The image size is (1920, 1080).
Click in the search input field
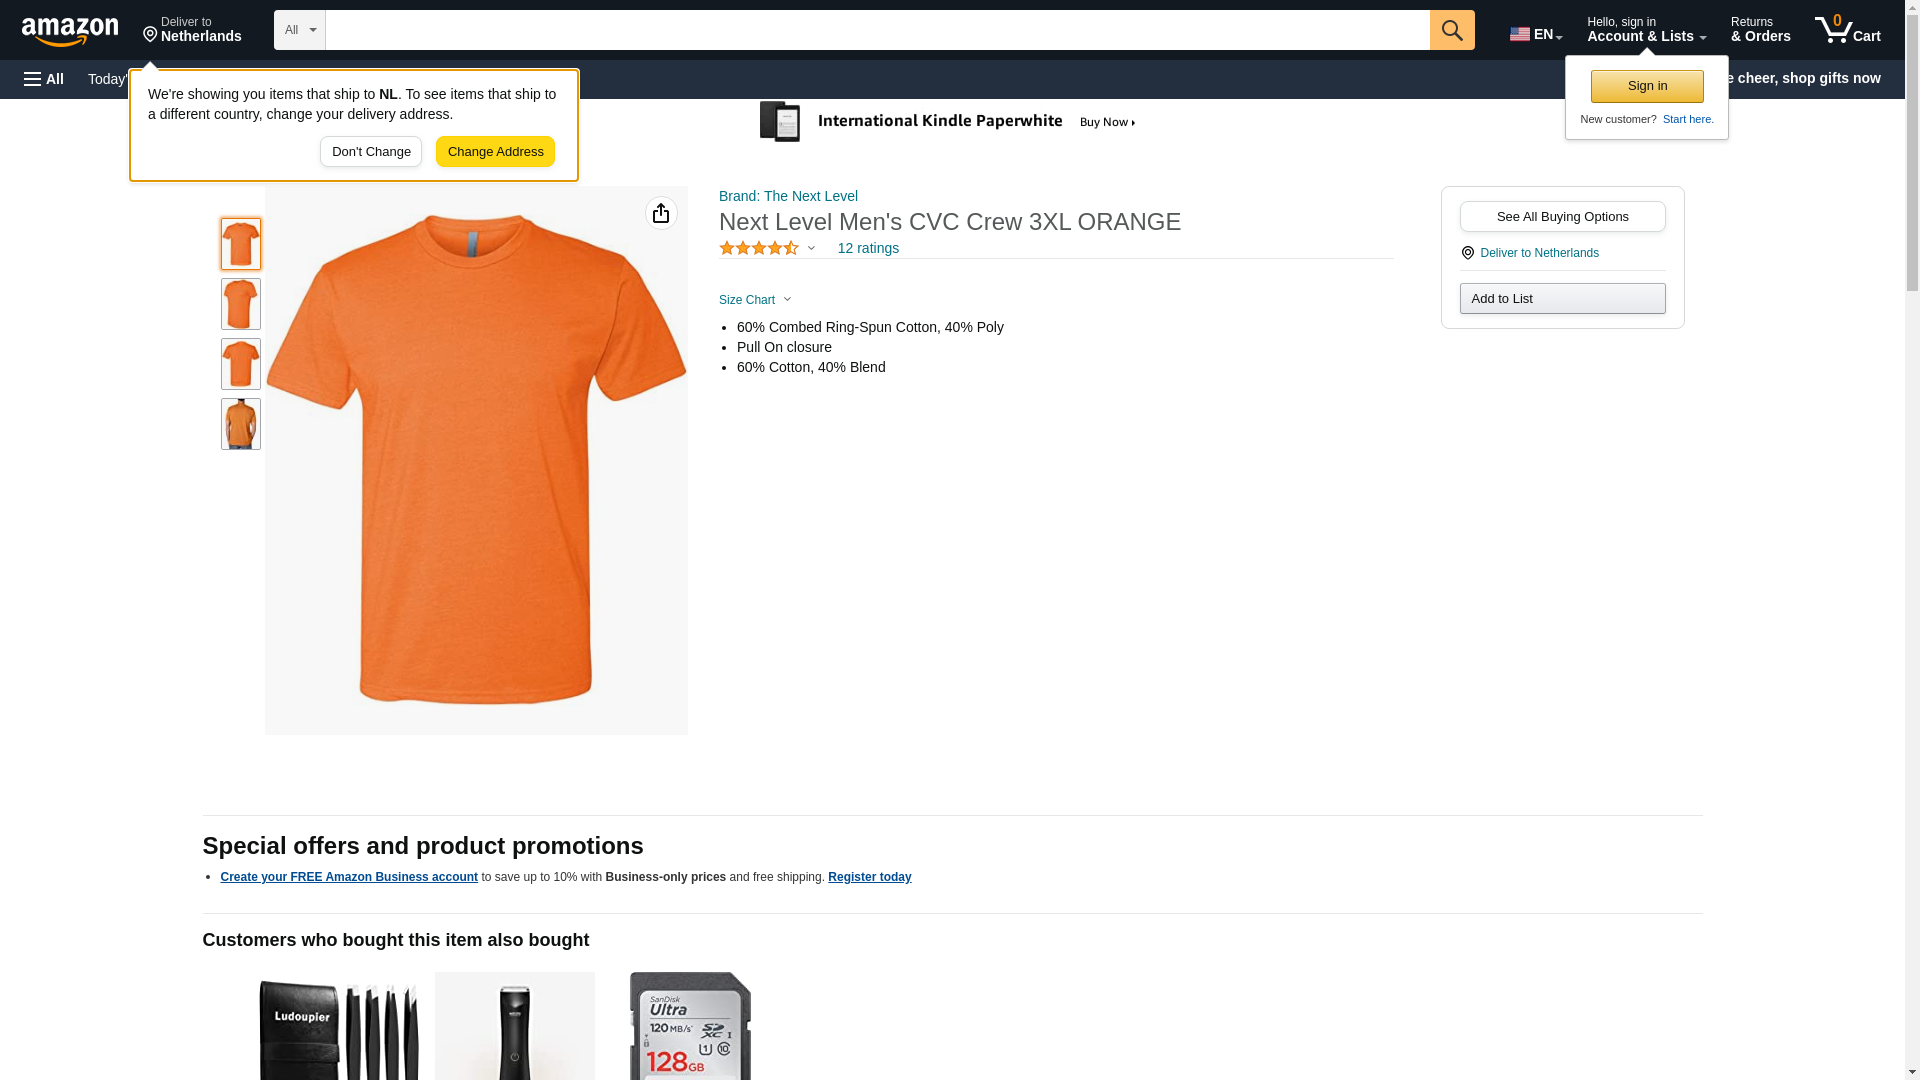(876, 30)
